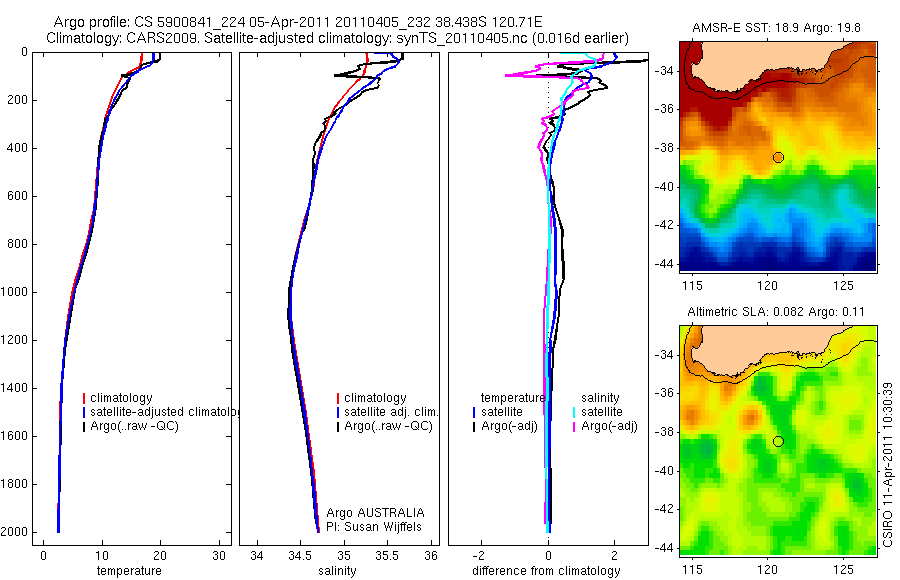Image resolution: width=900 pixels, height=580 pixels.
Task: Click the salinity x-axis label
Action: (x=338, y=571)
